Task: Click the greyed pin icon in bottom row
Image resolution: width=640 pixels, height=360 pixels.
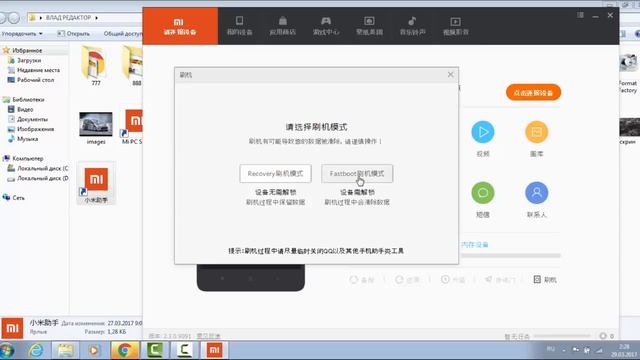Action: pos(500,280)
